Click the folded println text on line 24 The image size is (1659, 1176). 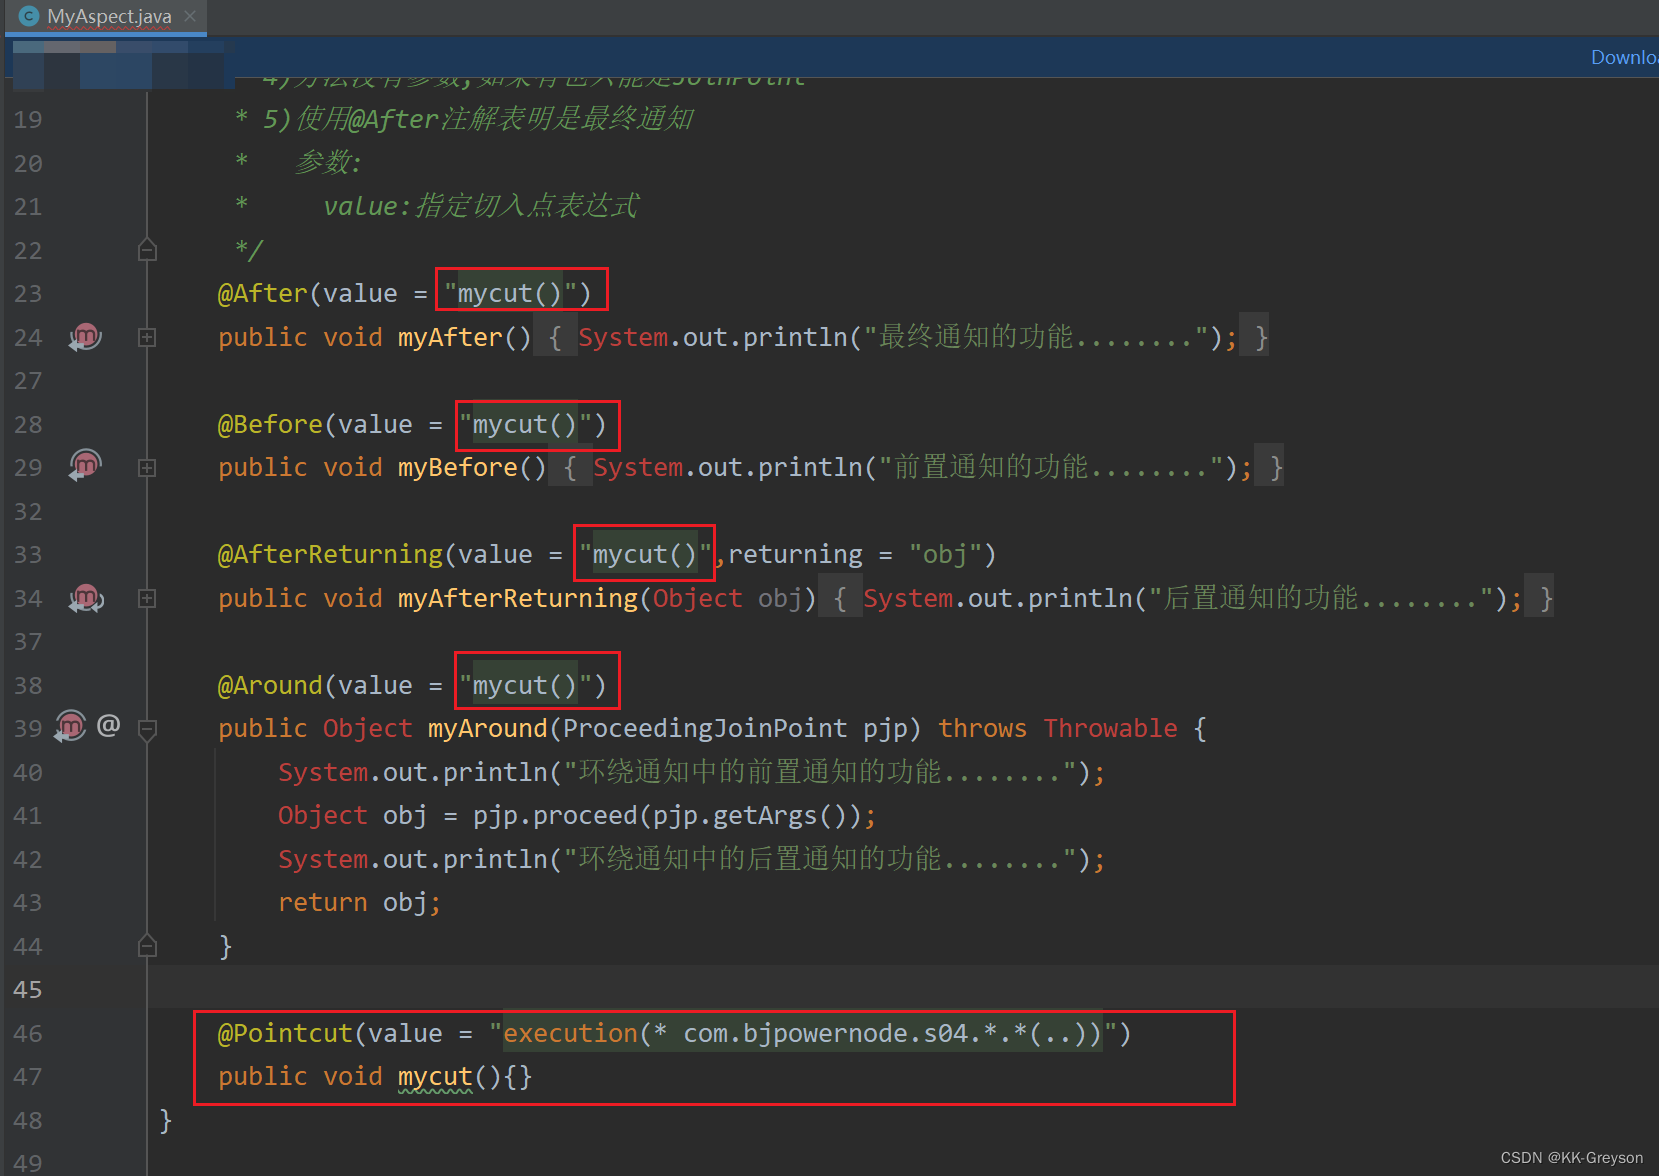tap(907, 338)
